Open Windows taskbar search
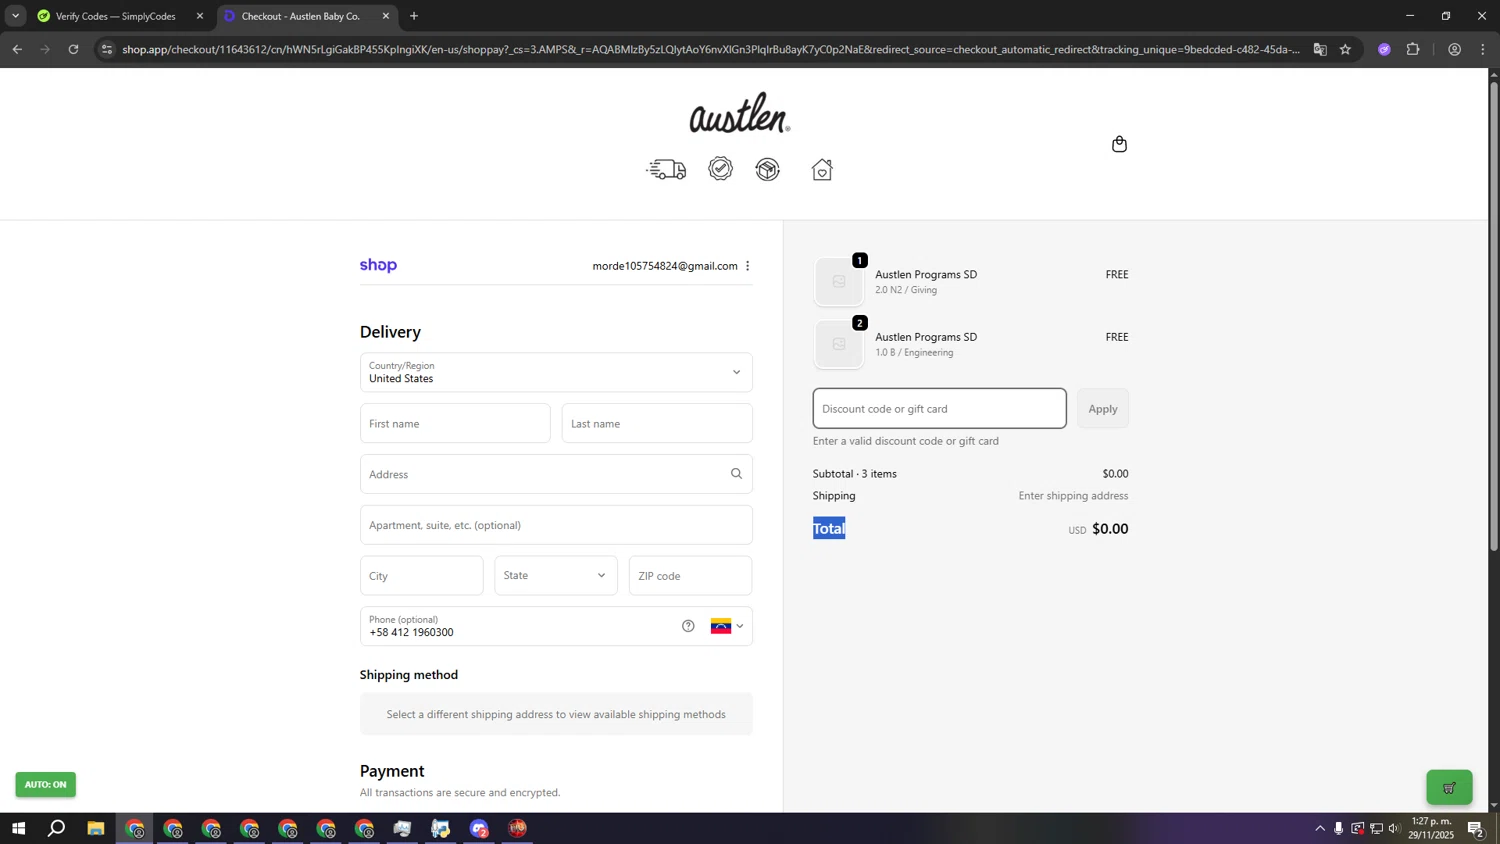1500x844 pixels. click(x=57, y=828)
